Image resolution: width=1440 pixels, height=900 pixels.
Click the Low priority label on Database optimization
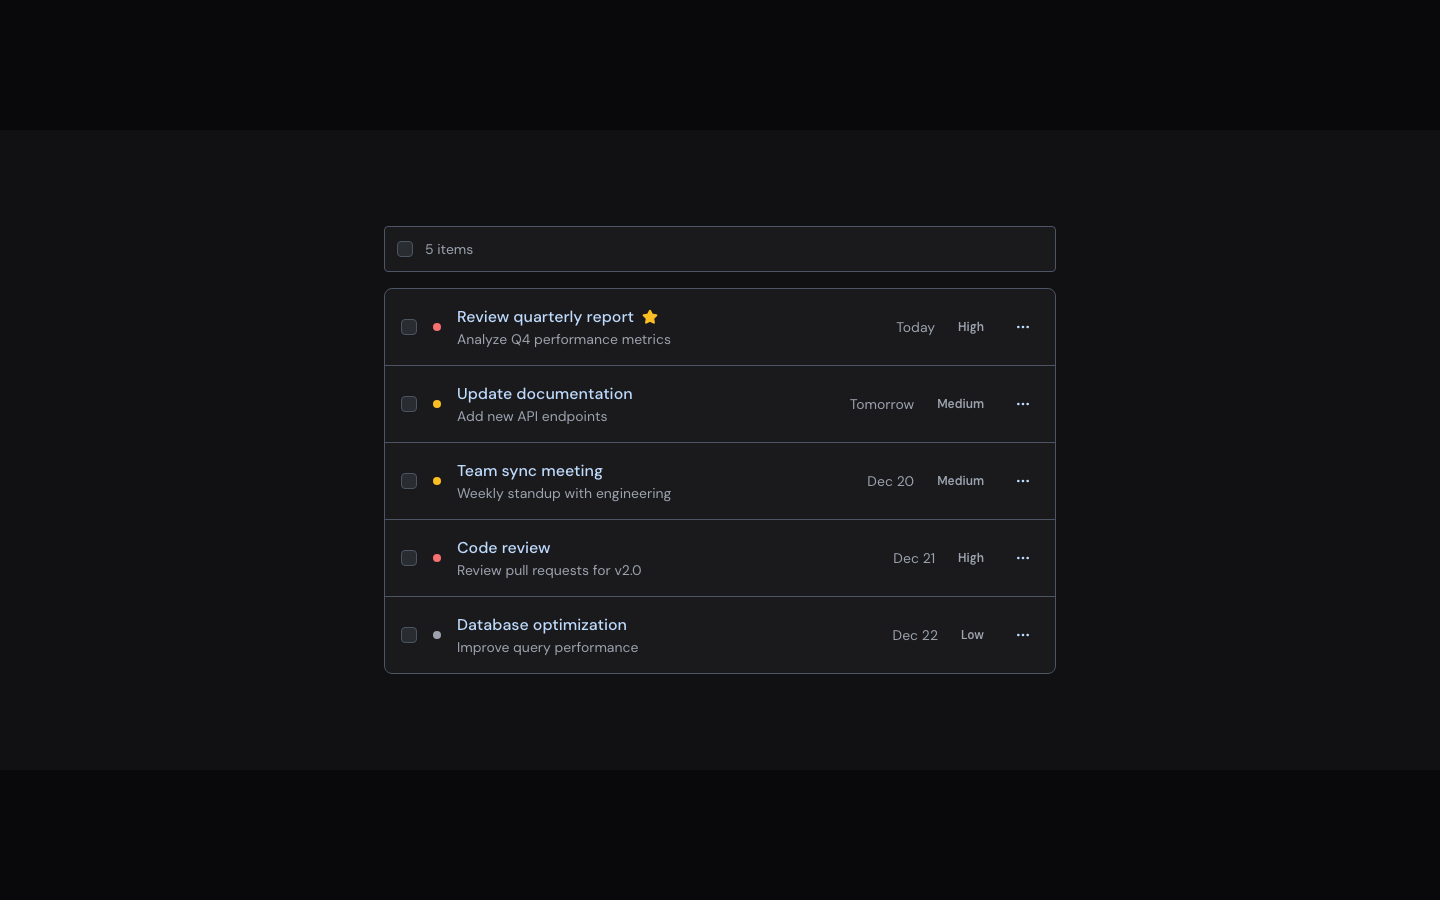coord(972,635)
